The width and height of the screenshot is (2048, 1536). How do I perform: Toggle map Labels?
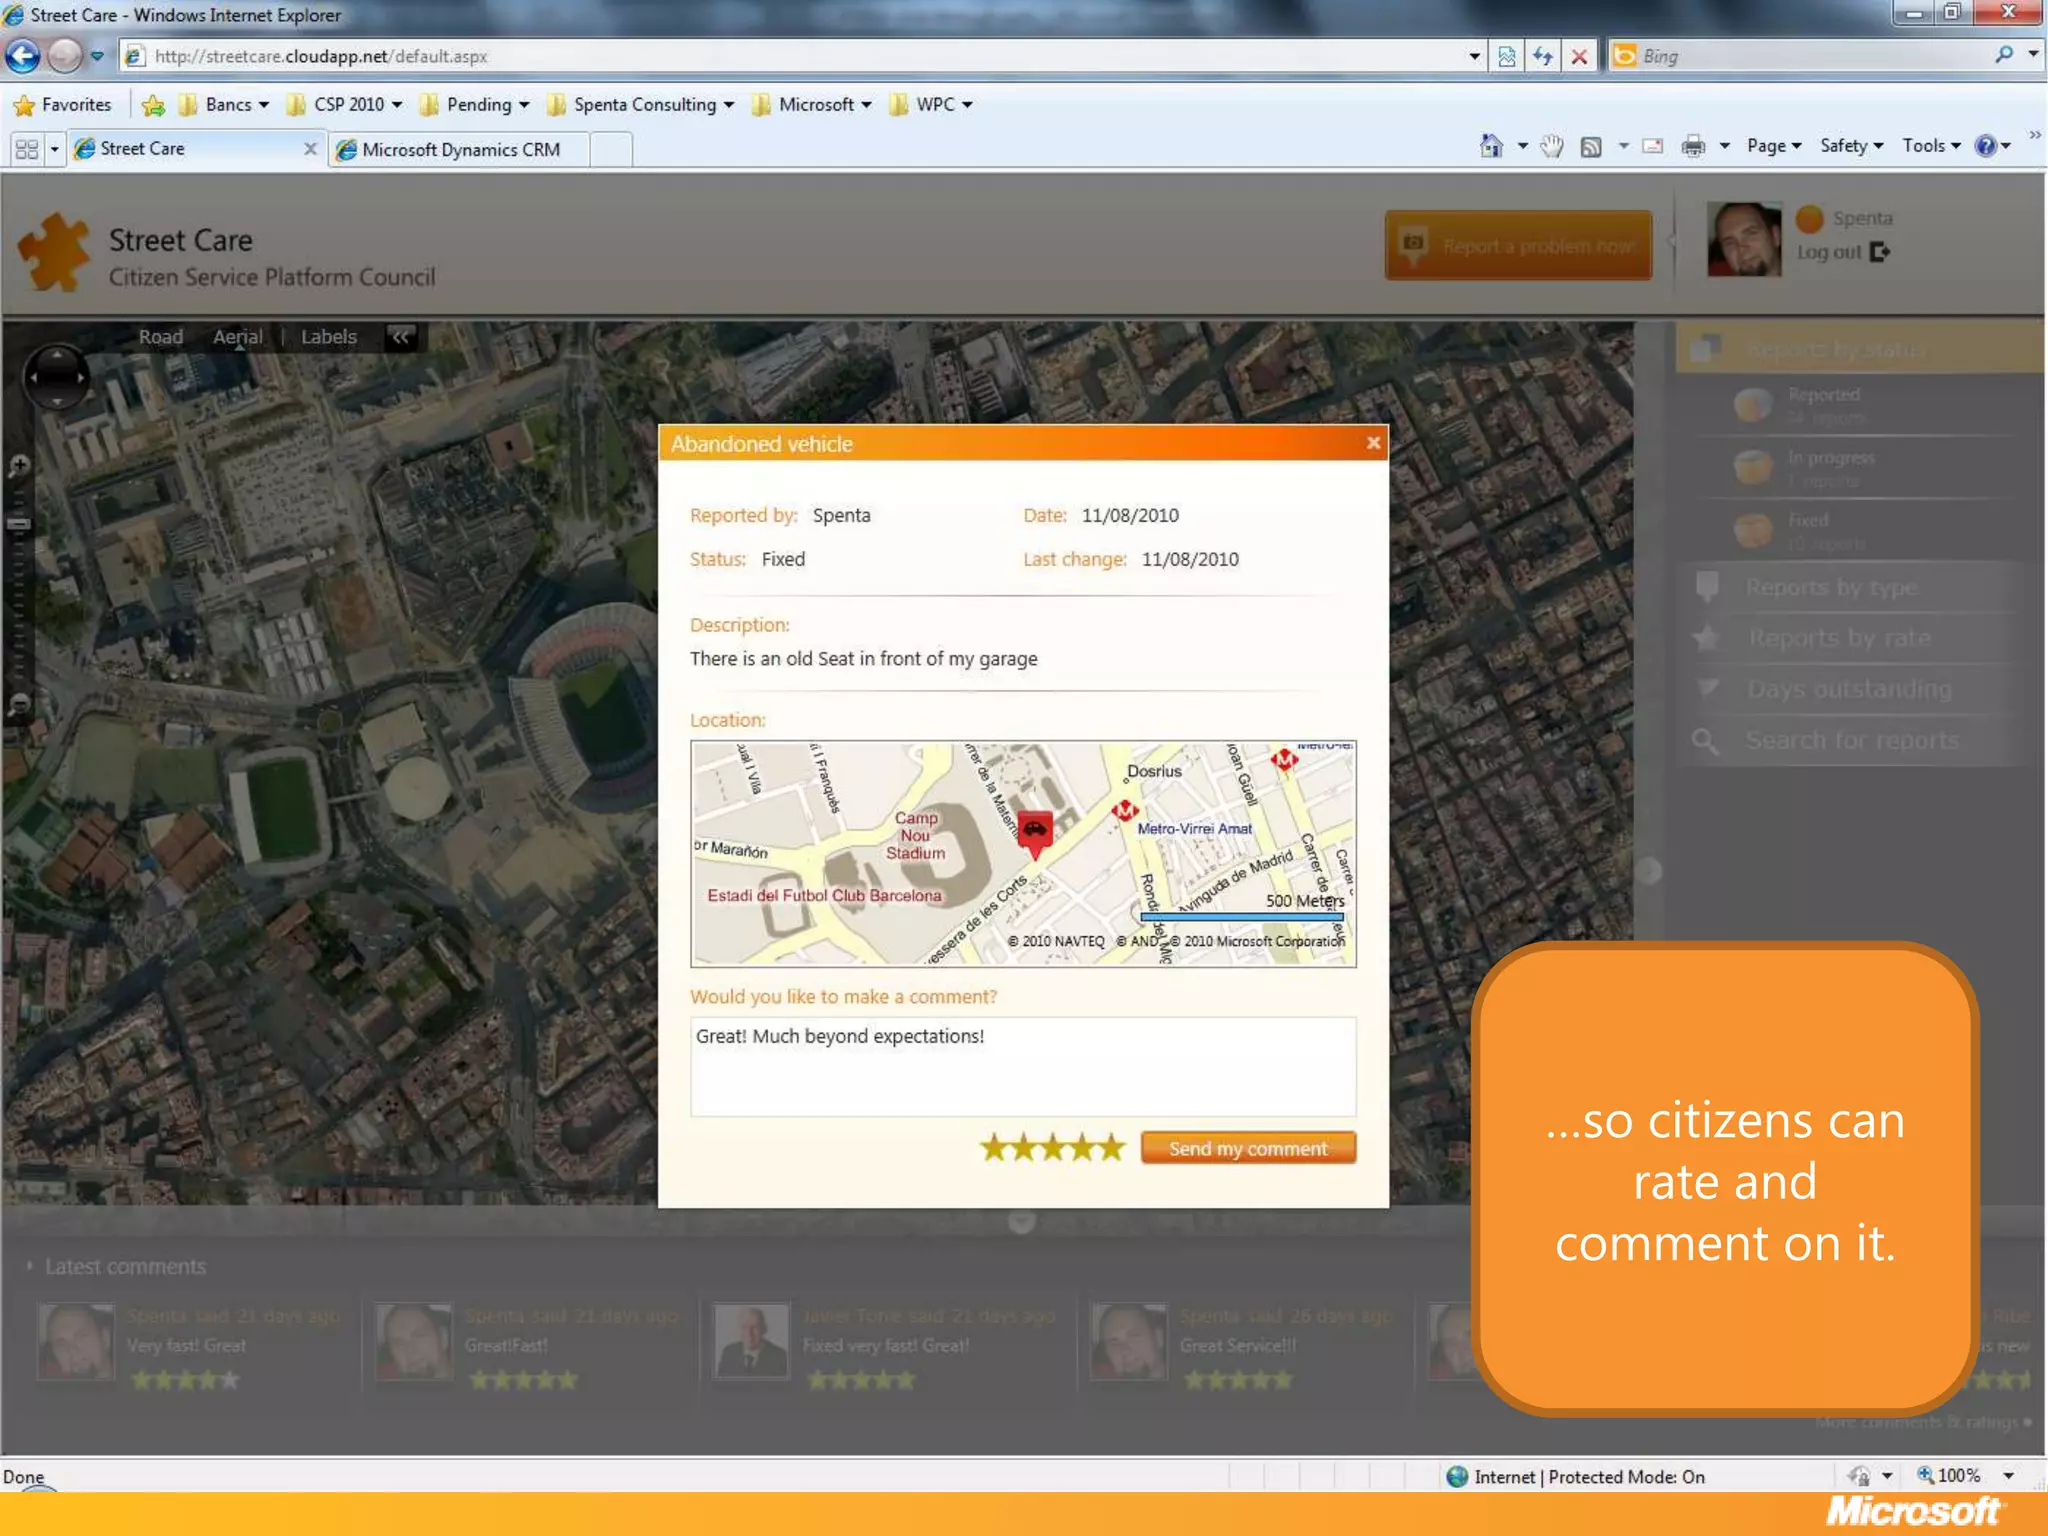[329, 337]
